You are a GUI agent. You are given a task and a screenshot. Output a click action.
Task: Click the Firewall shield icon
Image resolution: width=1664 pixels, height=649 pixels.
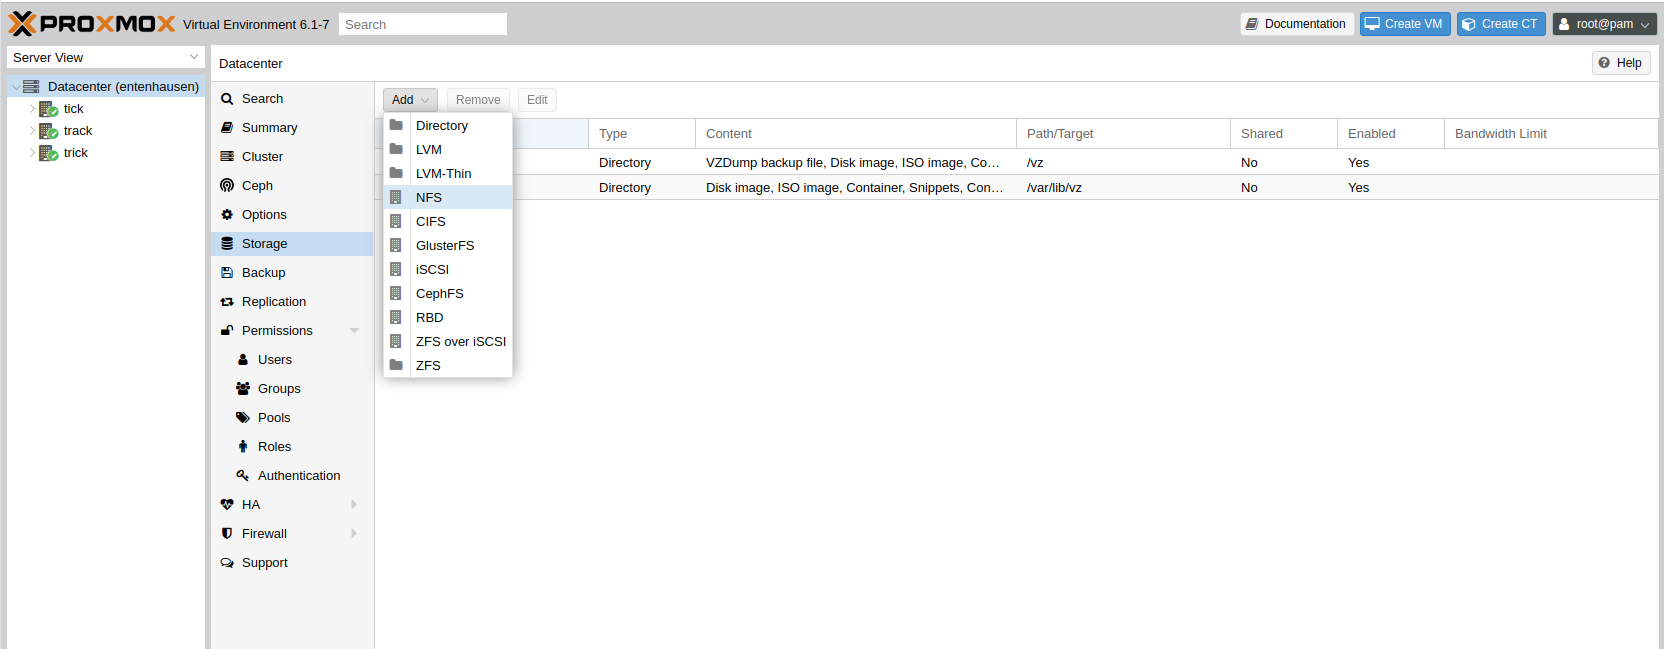(227, 533)
